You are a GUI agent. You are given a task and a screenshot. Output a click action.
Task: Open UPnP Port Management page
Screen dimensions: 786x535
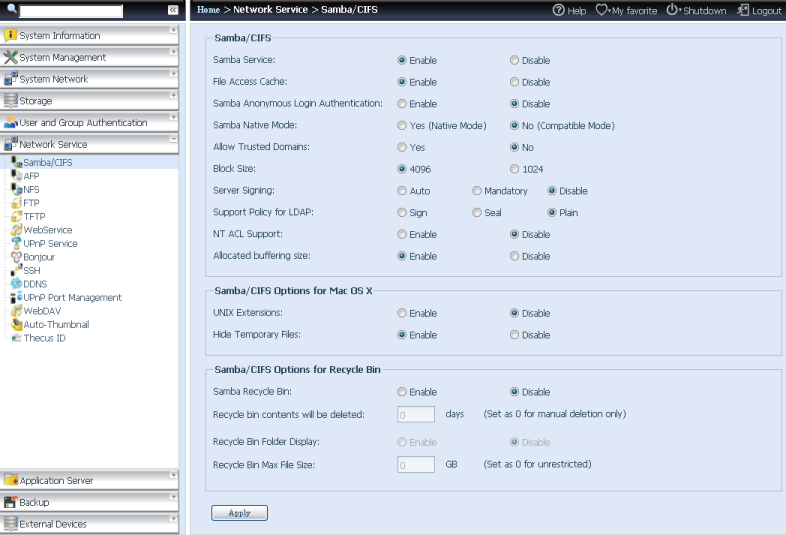point(72,297)
